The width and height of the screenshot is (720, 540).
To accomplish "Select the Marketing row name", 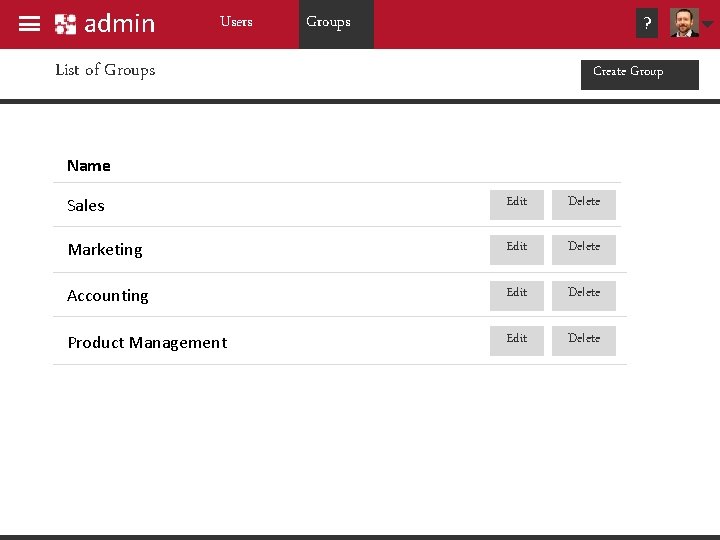I will pyautogui.click(x=105, y=250).
